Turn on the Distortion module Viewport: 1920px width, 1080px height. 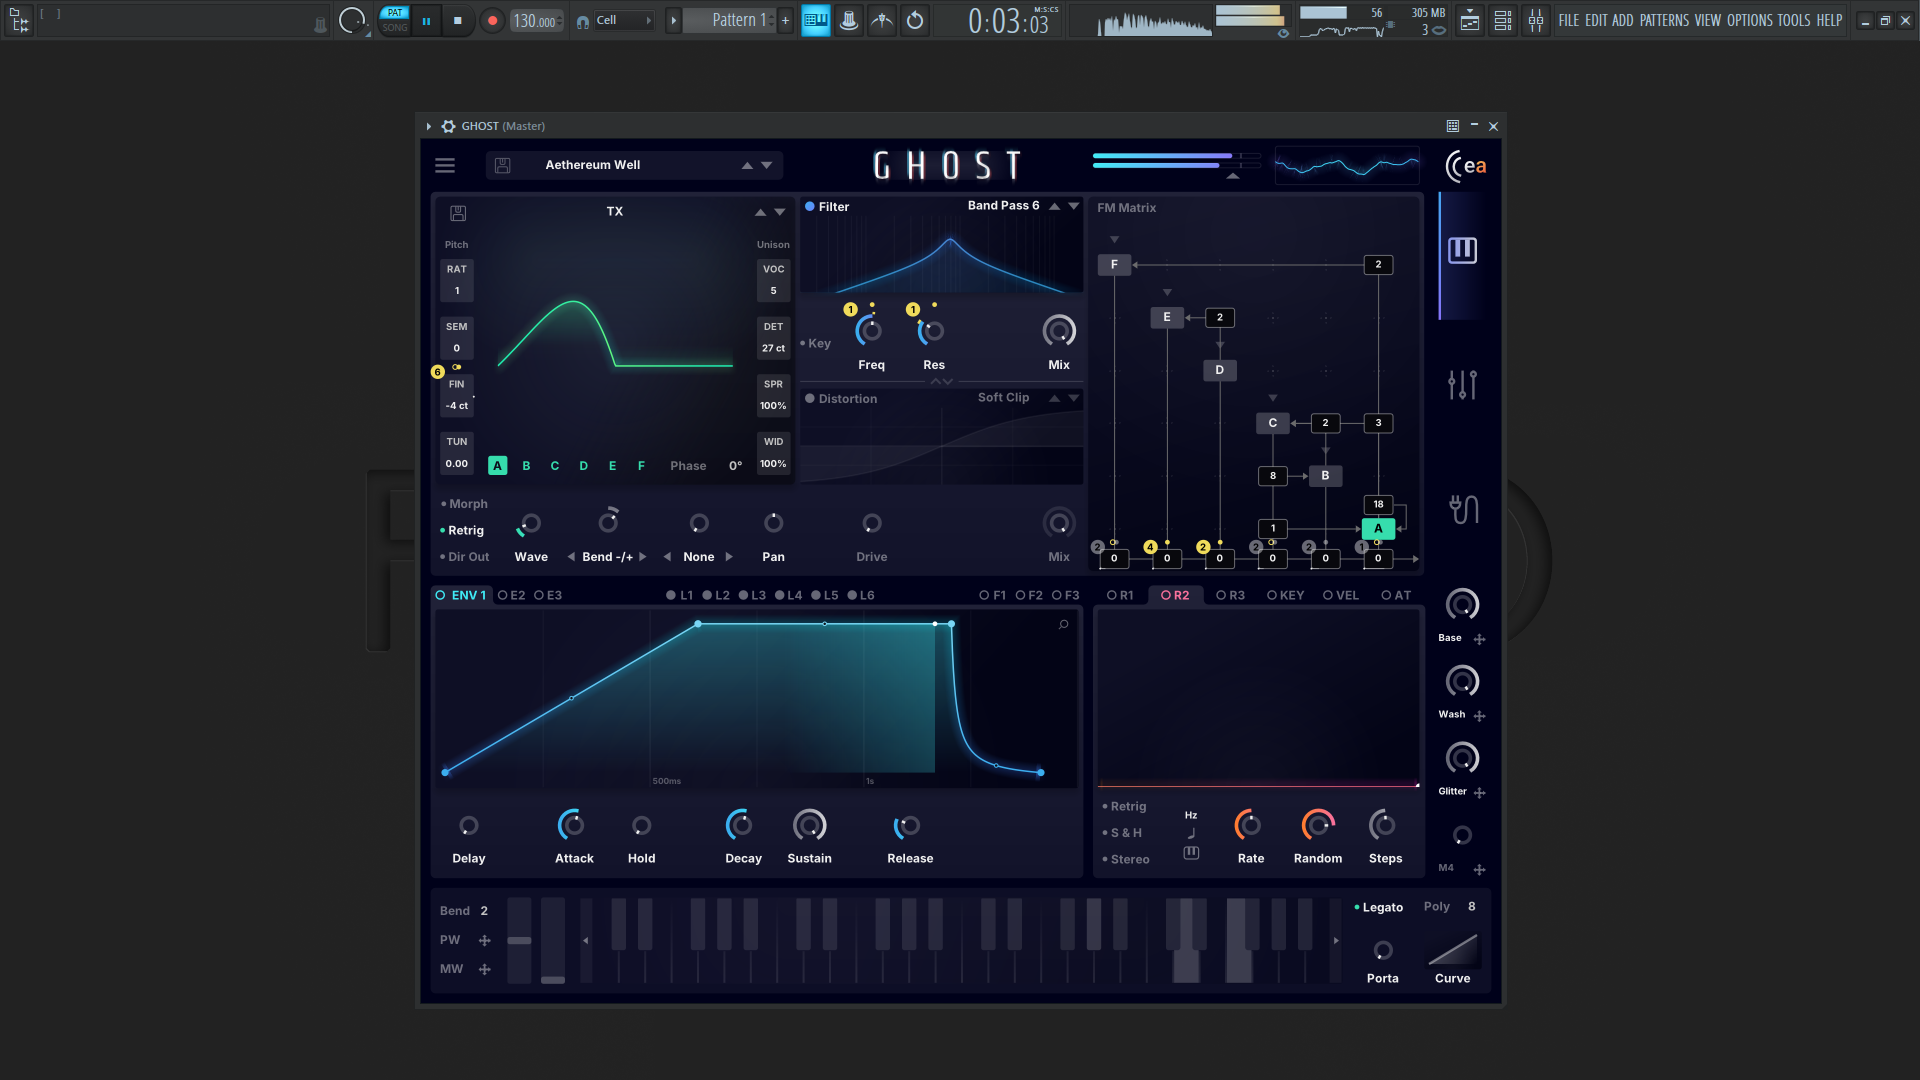click(x=810, y=399)
